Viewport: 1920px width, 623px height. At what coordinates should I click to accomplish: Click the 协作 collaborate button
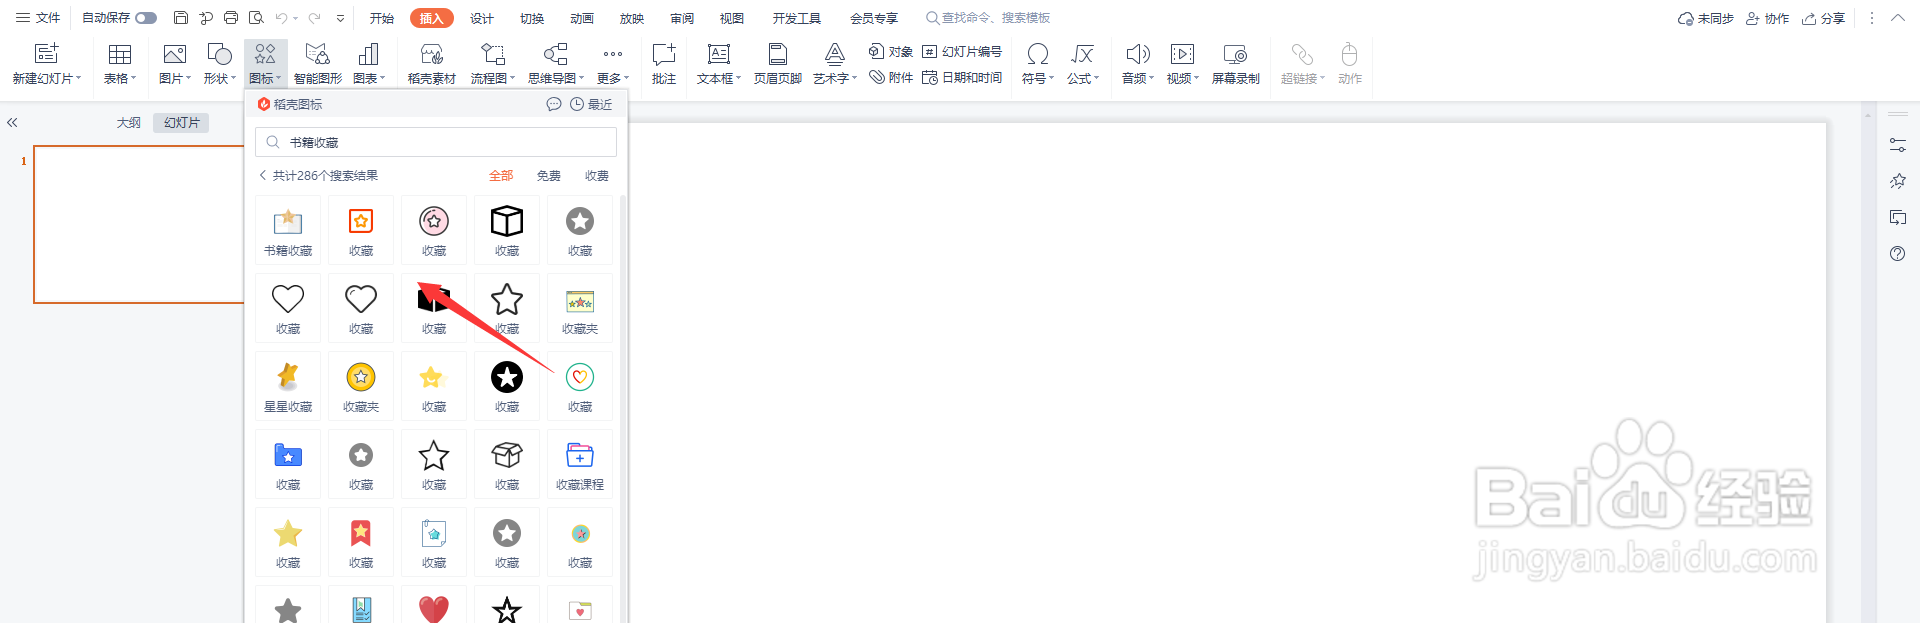[1768, 18]
